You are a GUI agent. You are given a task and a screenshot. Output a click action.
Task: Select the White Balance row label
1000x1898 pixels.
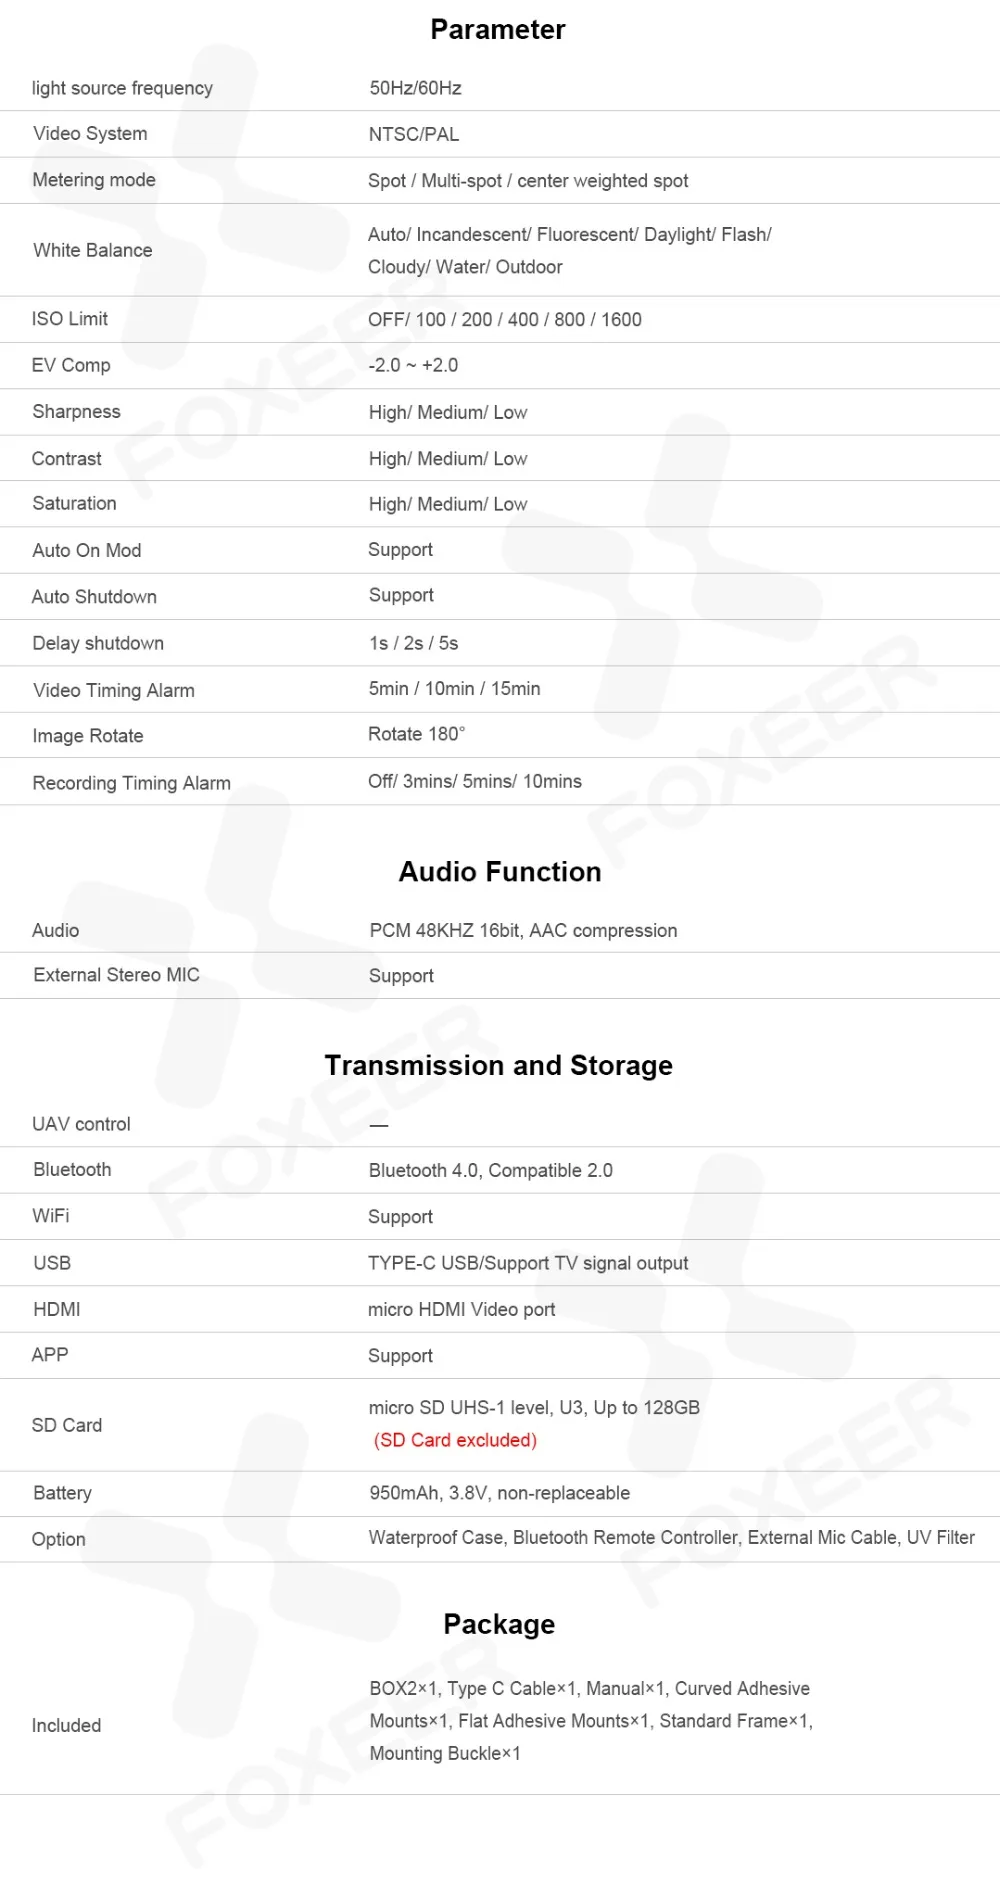(x=93, y=250)
